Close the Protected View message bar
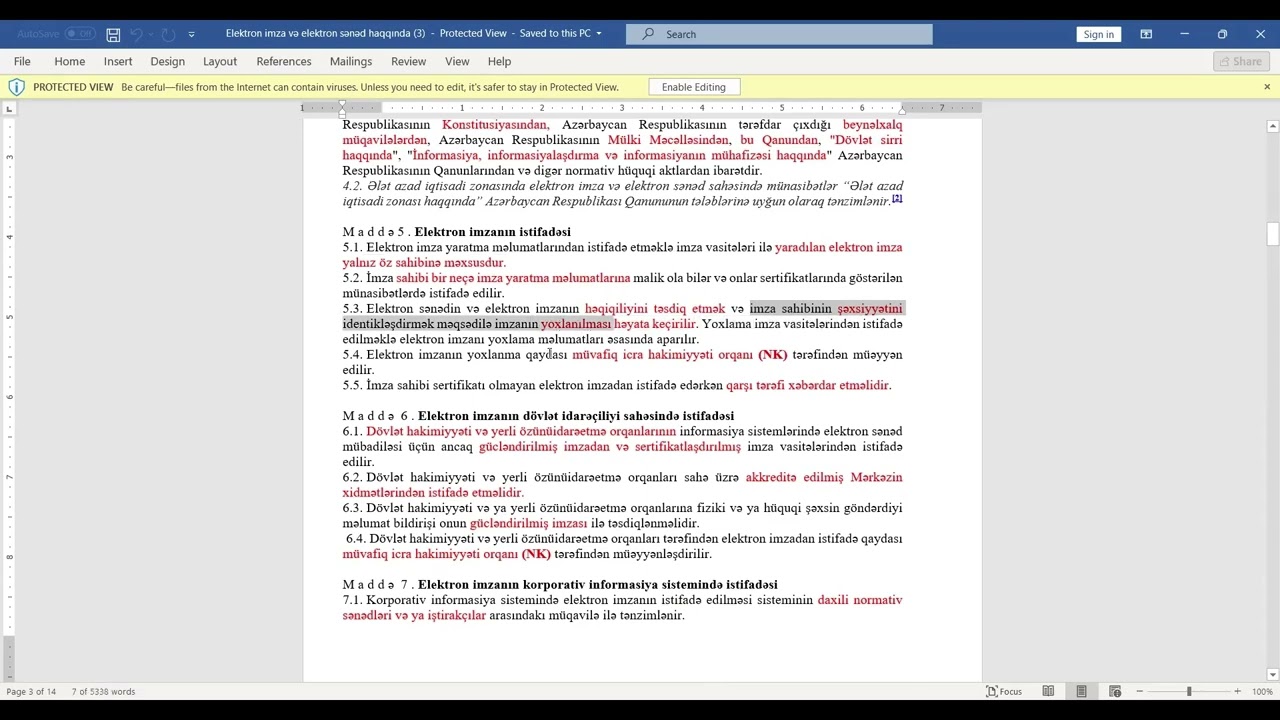Screen dimensions: 1280x720 coord(1267,87)
